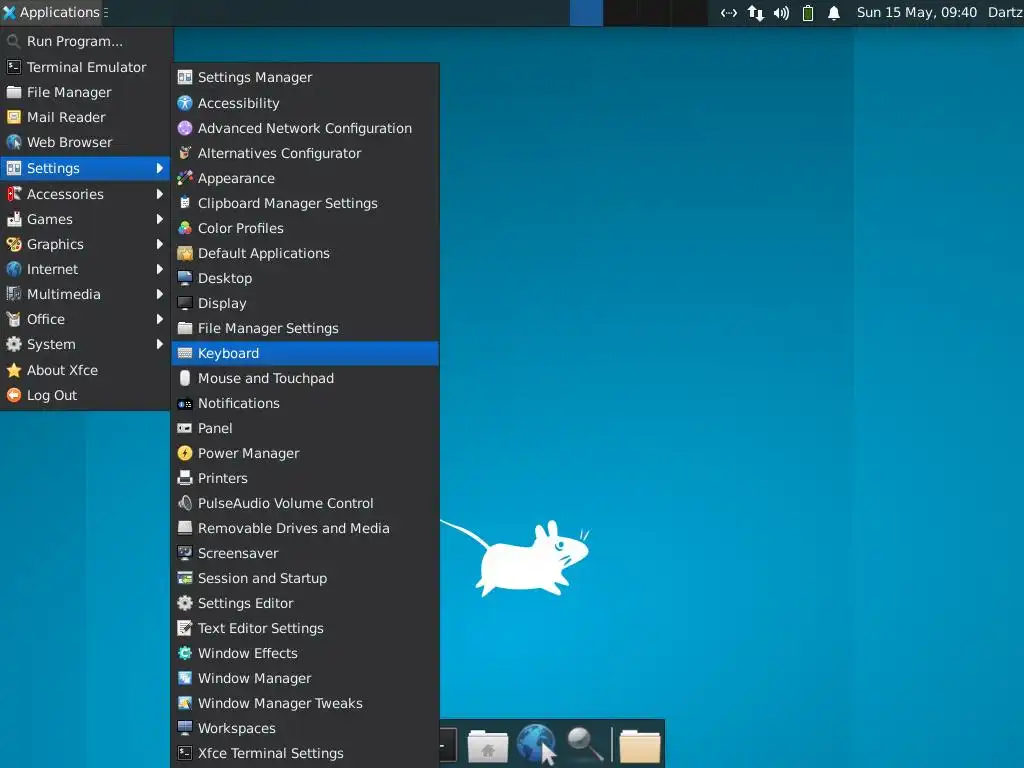Click the PulseAudio Volume Control speaker icon
The width and height of the screenshot is (1024, 768).
185,503
